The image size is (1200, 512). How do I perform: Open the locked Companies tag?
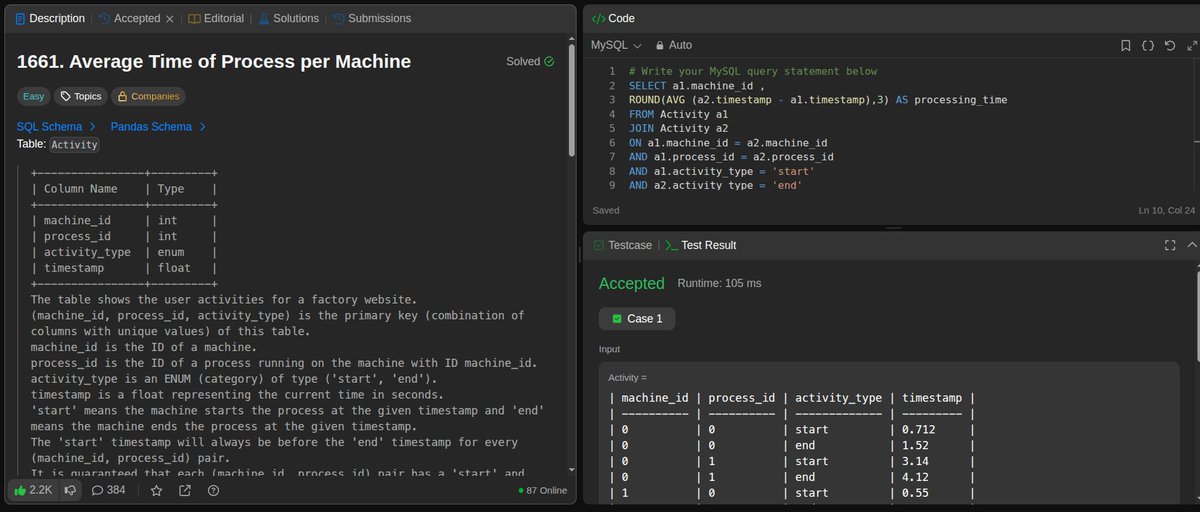[148, 97]
